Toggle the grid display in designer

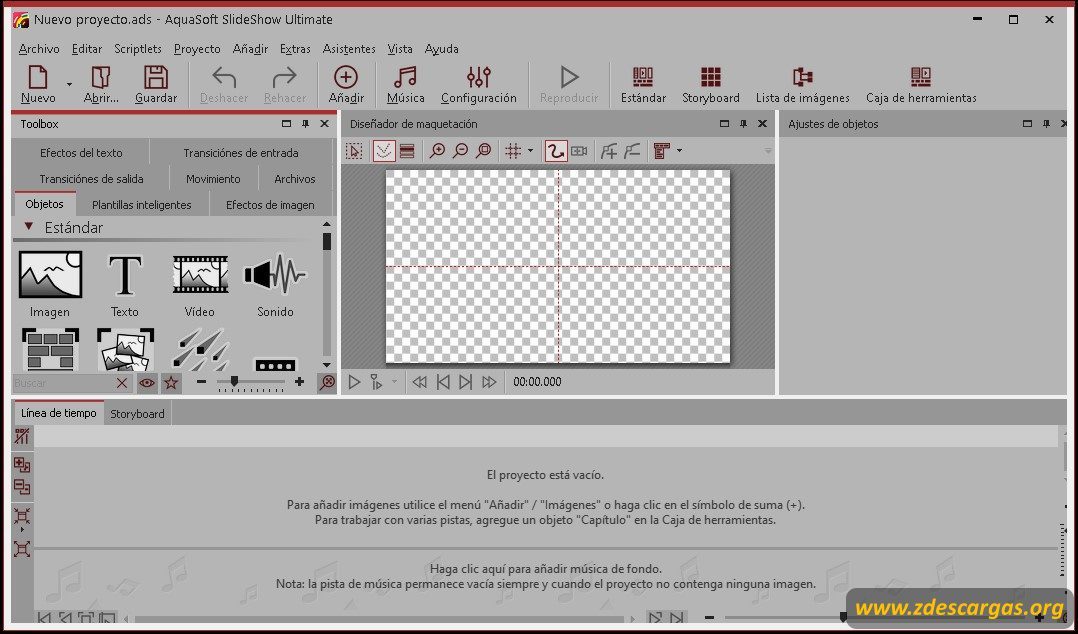[513, 151]
